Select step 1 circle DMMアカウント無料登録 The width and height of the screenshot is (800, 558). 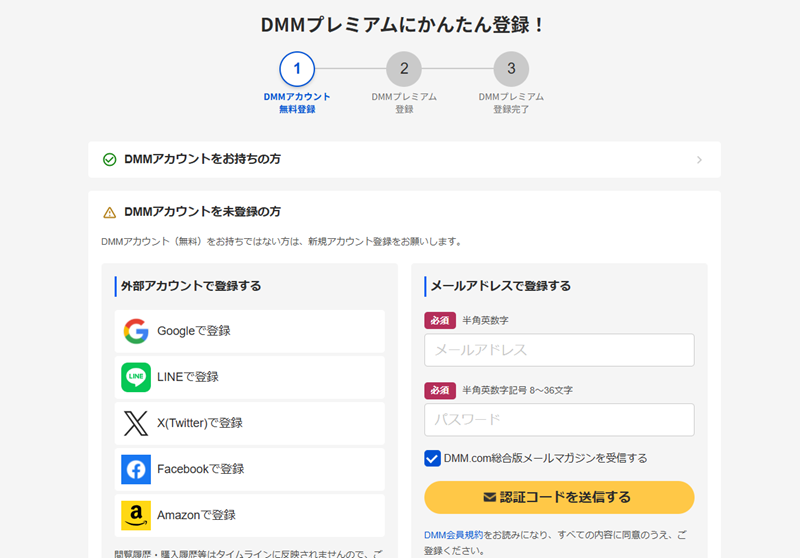coord(297,69)
